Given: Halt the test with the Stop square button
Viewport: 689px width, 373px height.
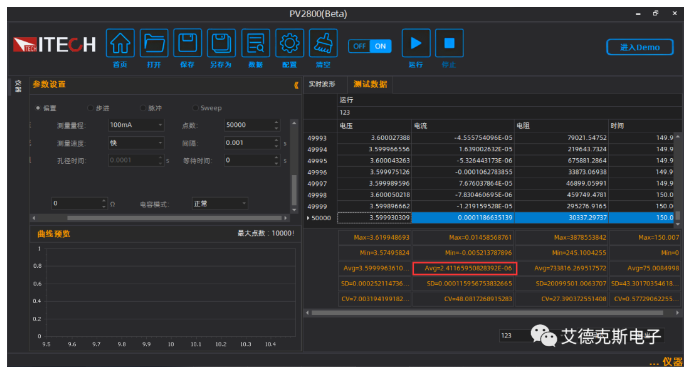Looking at the screenshot, I should 449,43.
